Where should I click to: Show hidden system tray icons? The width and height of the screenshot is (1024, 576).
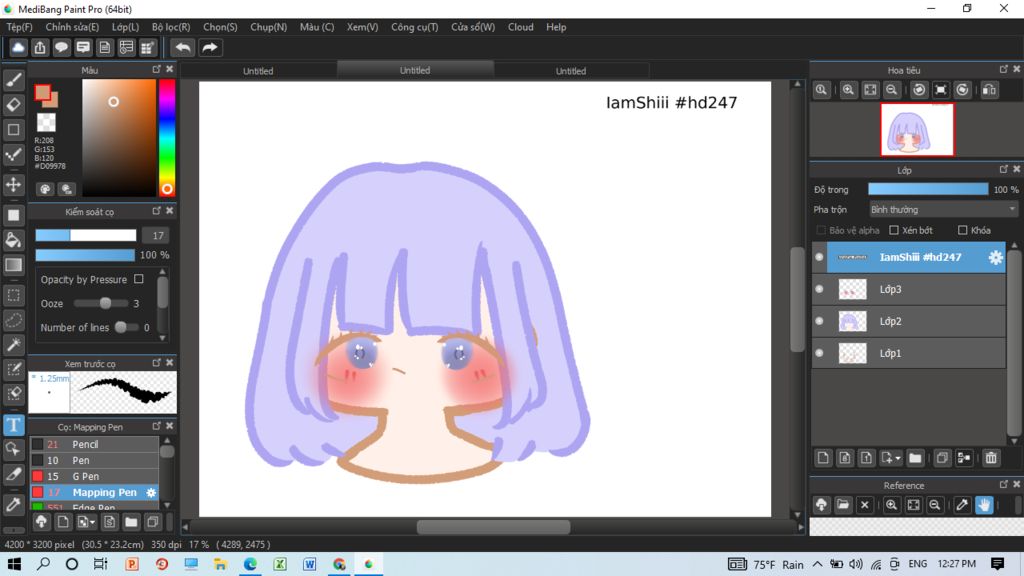(818, 564)
